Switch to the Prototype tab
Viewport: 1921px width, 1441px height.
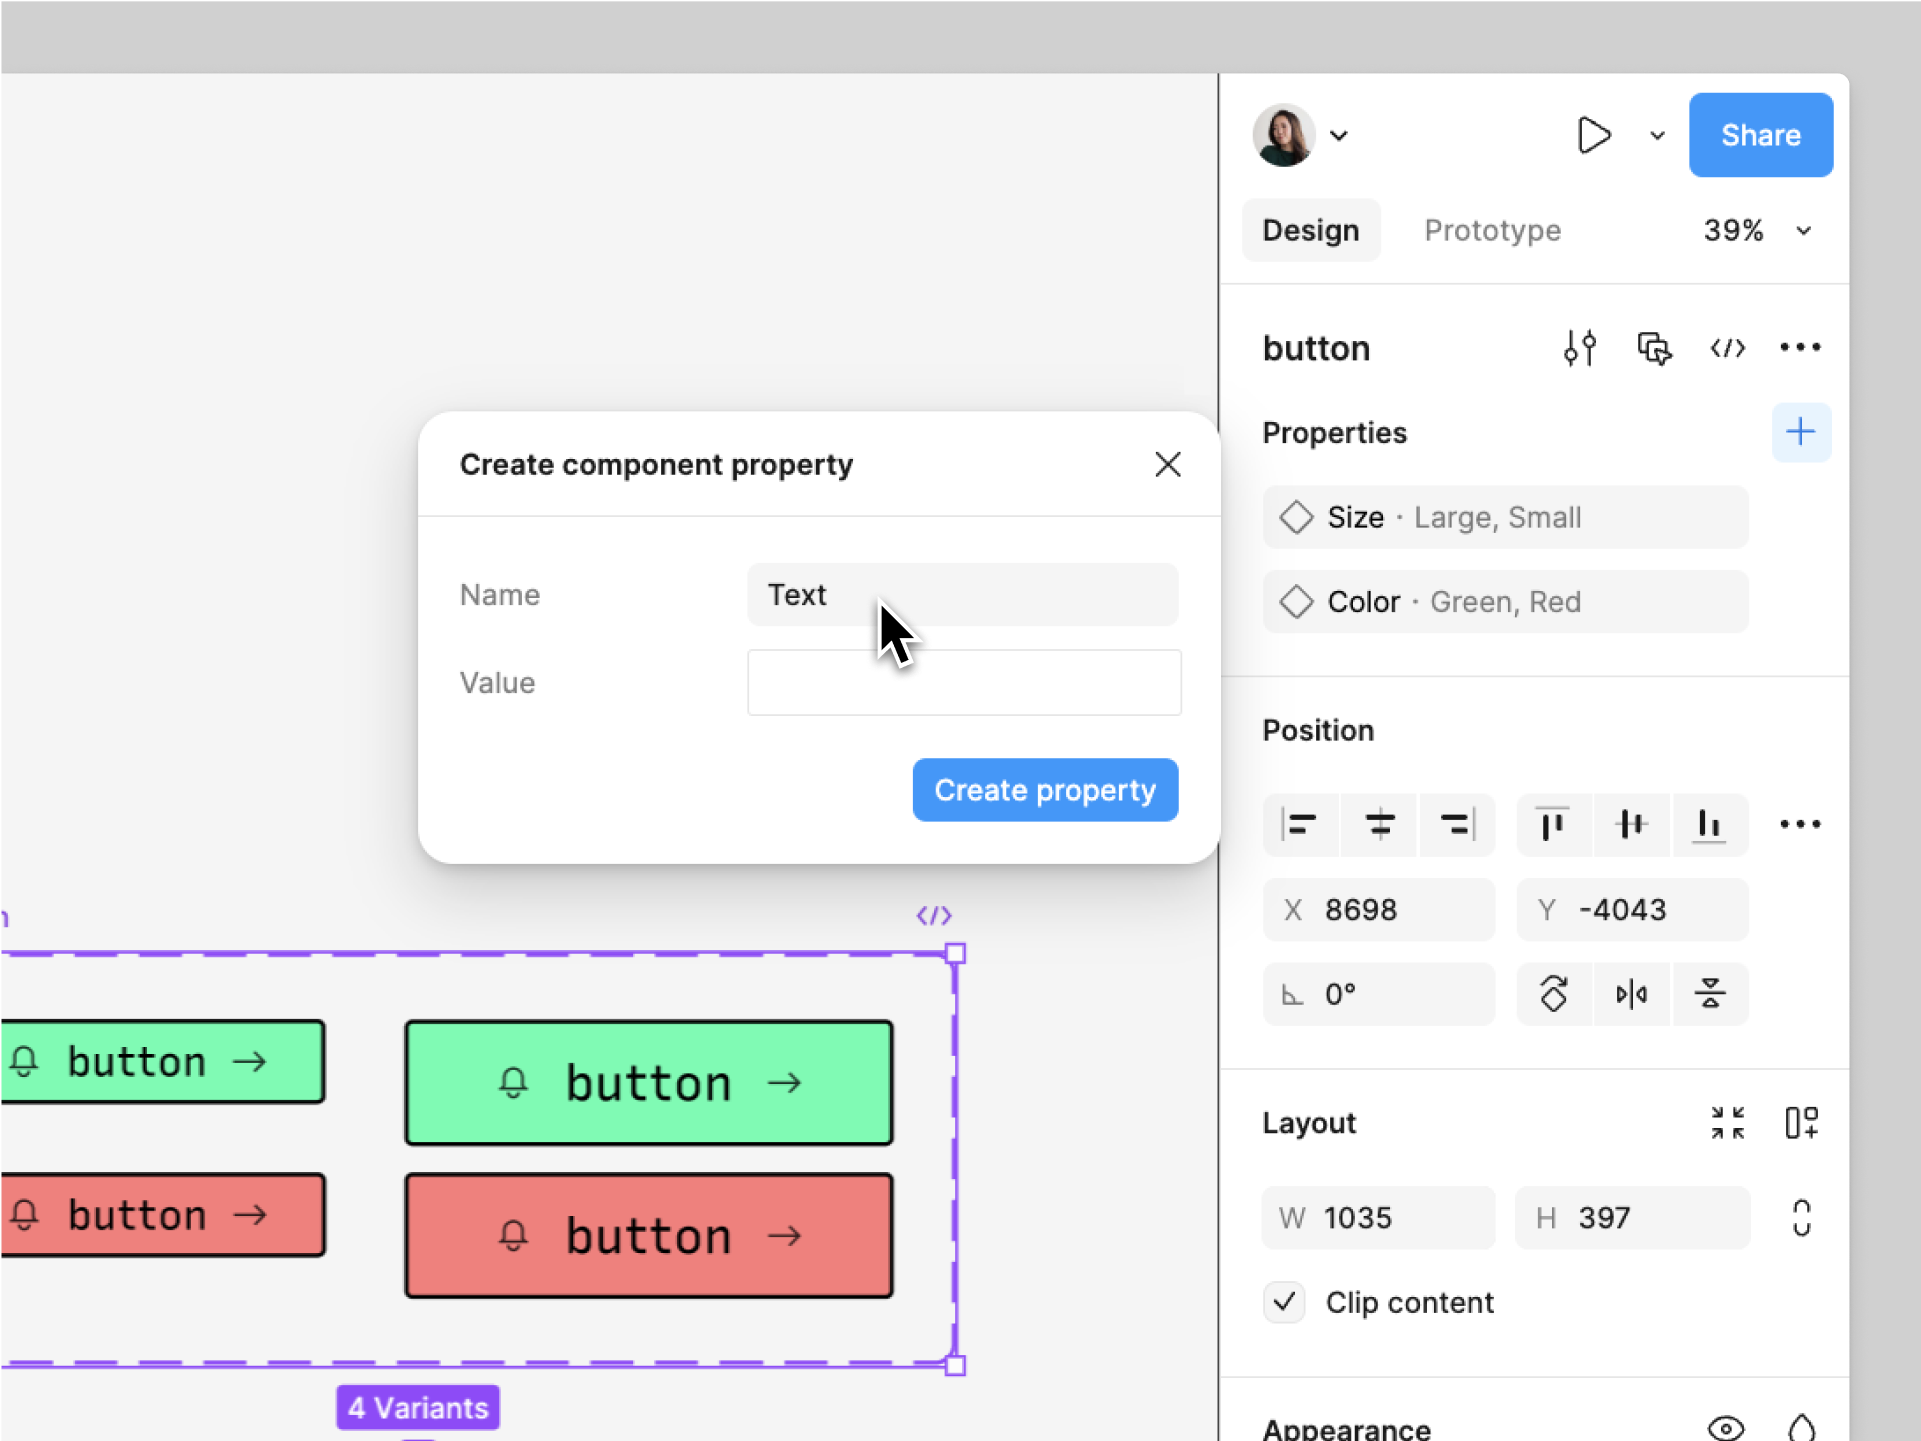(x=1492, y=231)
